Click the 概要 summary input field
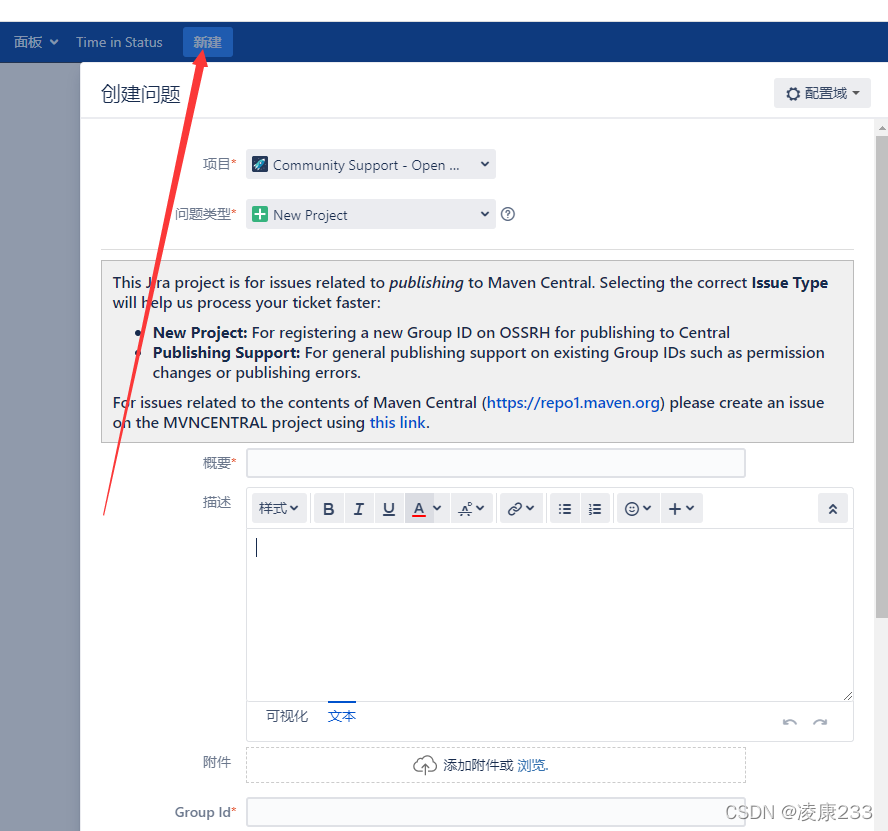888x831 pixels. [x=496, y=463]
